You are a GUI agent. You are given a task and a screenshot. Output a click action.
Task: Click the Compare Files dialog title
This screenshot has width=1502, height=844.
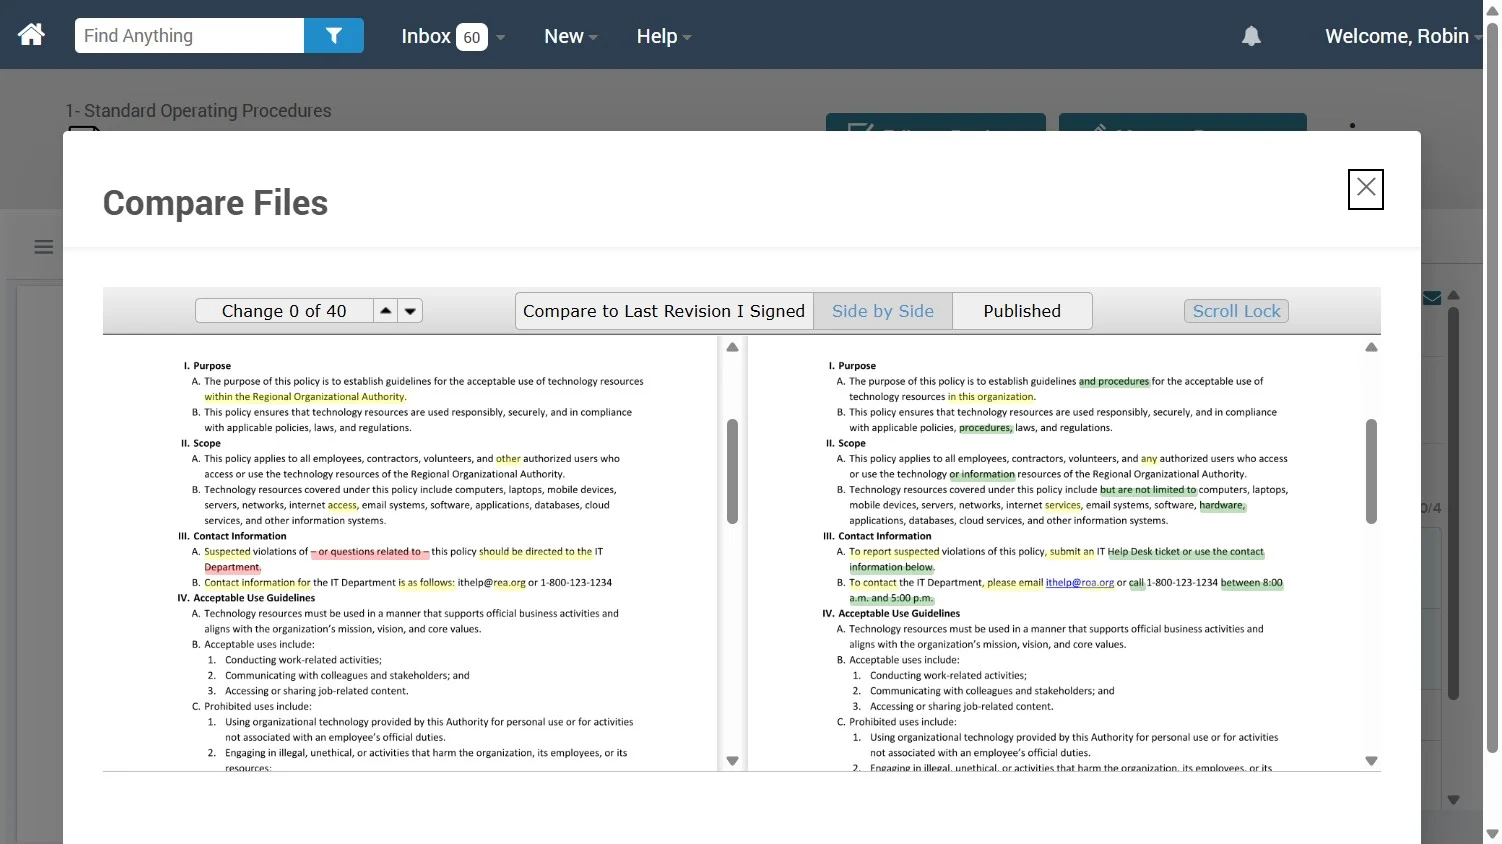tap(215, 203)
